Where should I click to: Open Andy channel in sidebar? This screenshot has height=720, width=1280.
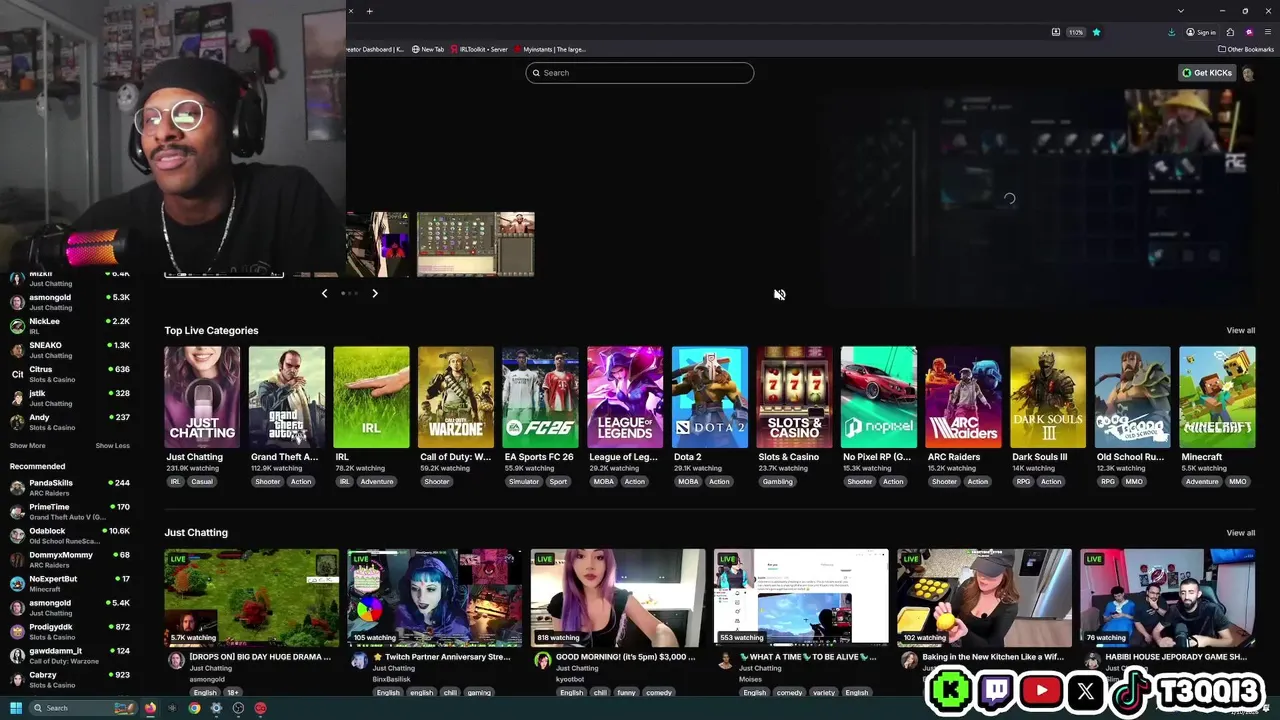[x=70, y=422]
